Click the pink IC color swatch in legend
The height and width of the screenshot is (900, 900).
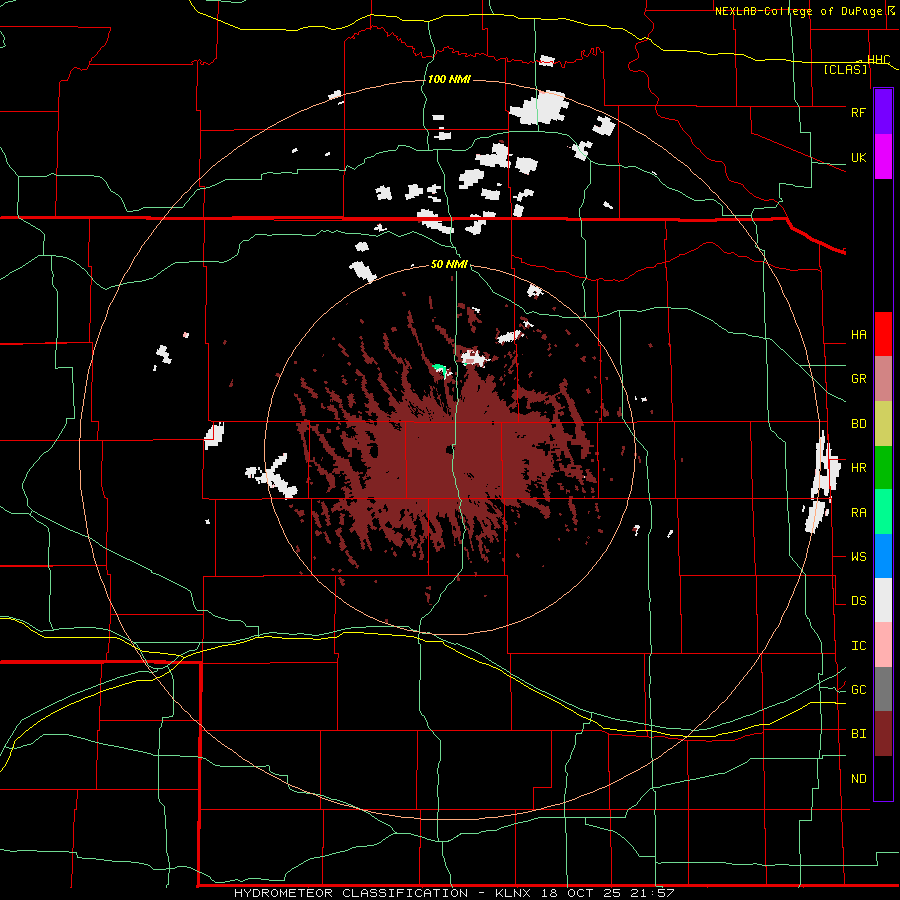tap(883, 645)
